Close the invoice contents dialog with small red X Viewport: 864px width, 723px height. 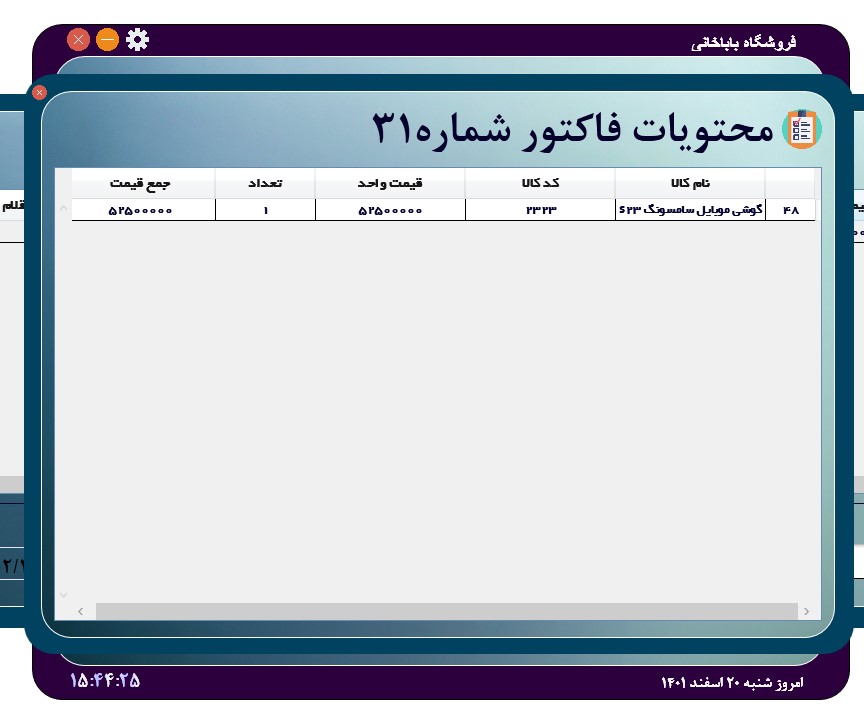pos(39,92)
